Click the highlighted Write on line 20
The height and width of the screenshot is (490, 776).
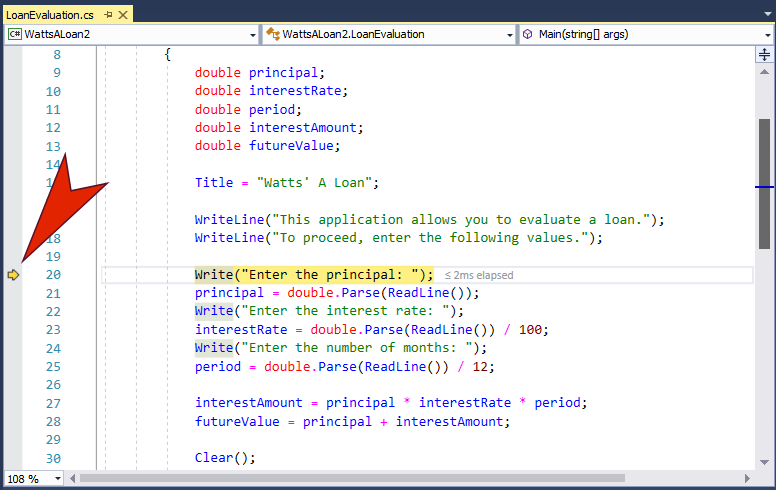214,275
